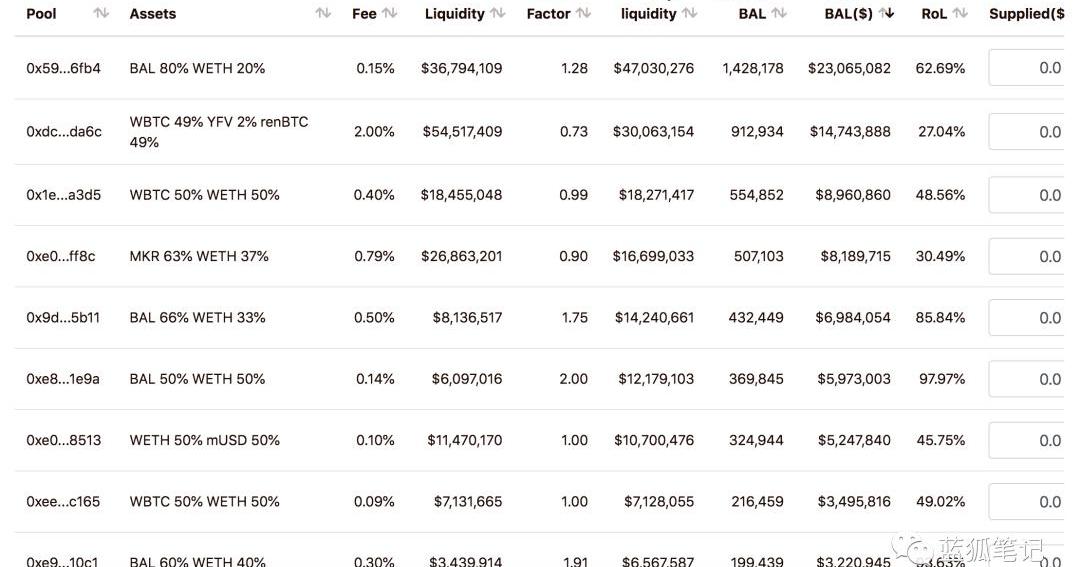Toggle the BAL($) descending sort arrow
This screenshot has height=567, width=1080.
886,14
